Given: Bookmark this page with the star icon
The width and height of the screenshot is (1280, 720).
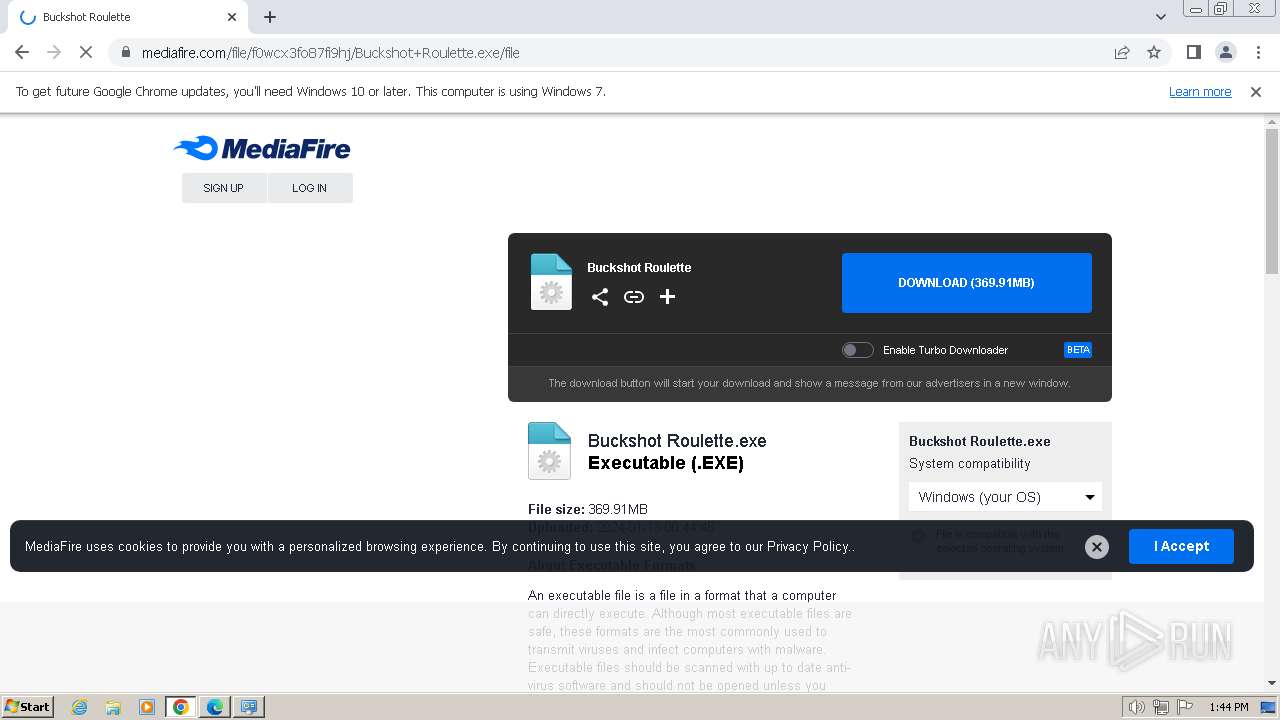Looking at the screenshot, I should (x=1154, y=53).
